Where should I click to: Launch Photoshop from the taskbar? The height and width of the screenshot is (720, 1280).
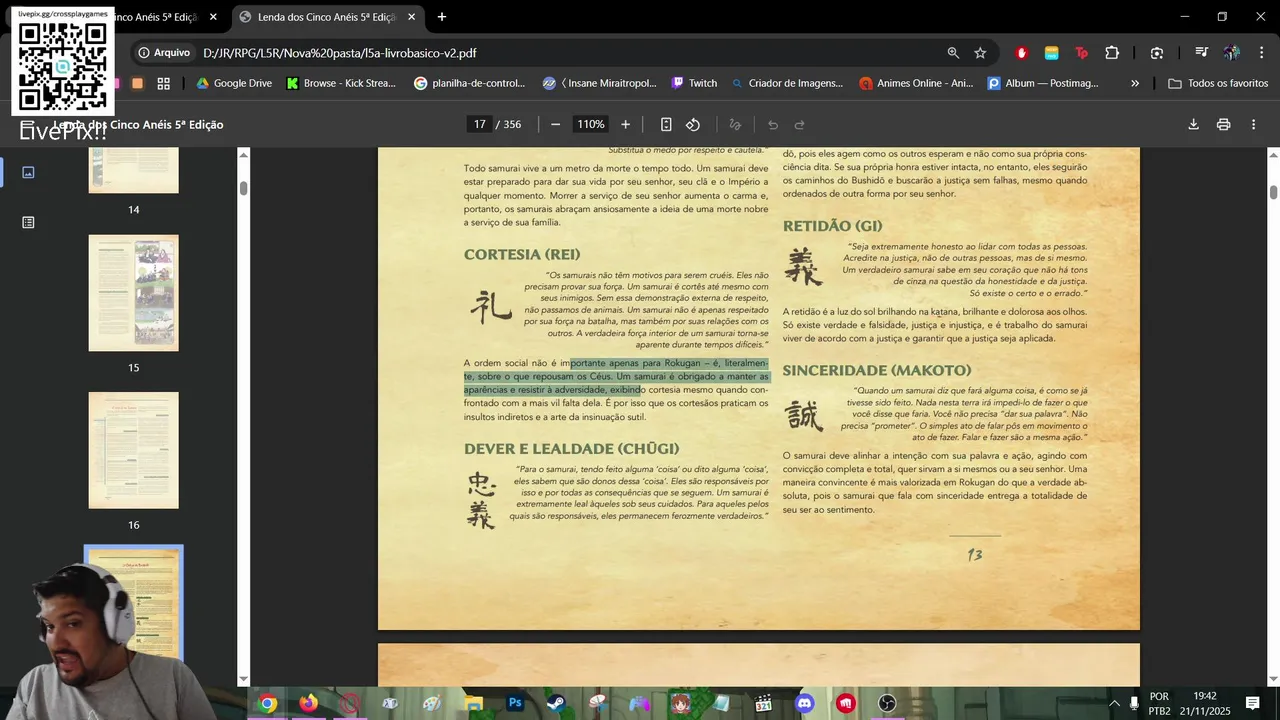click(515, 703)
